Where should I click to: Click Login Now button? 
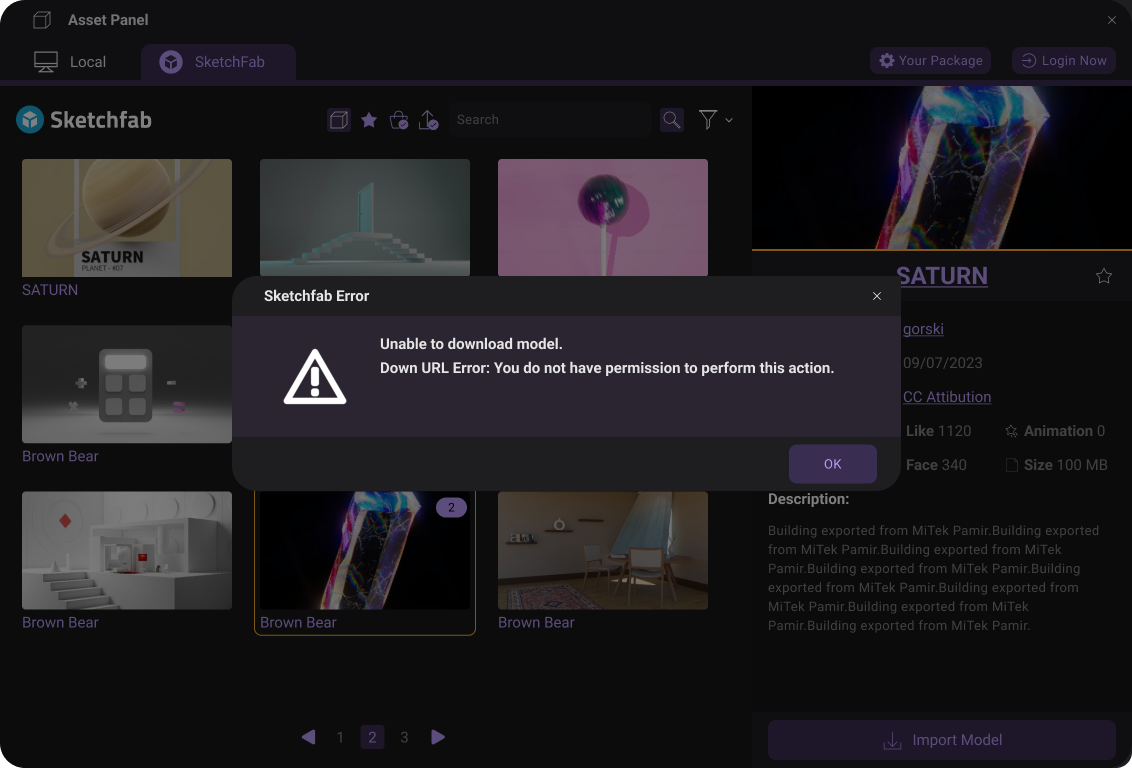1064,61
